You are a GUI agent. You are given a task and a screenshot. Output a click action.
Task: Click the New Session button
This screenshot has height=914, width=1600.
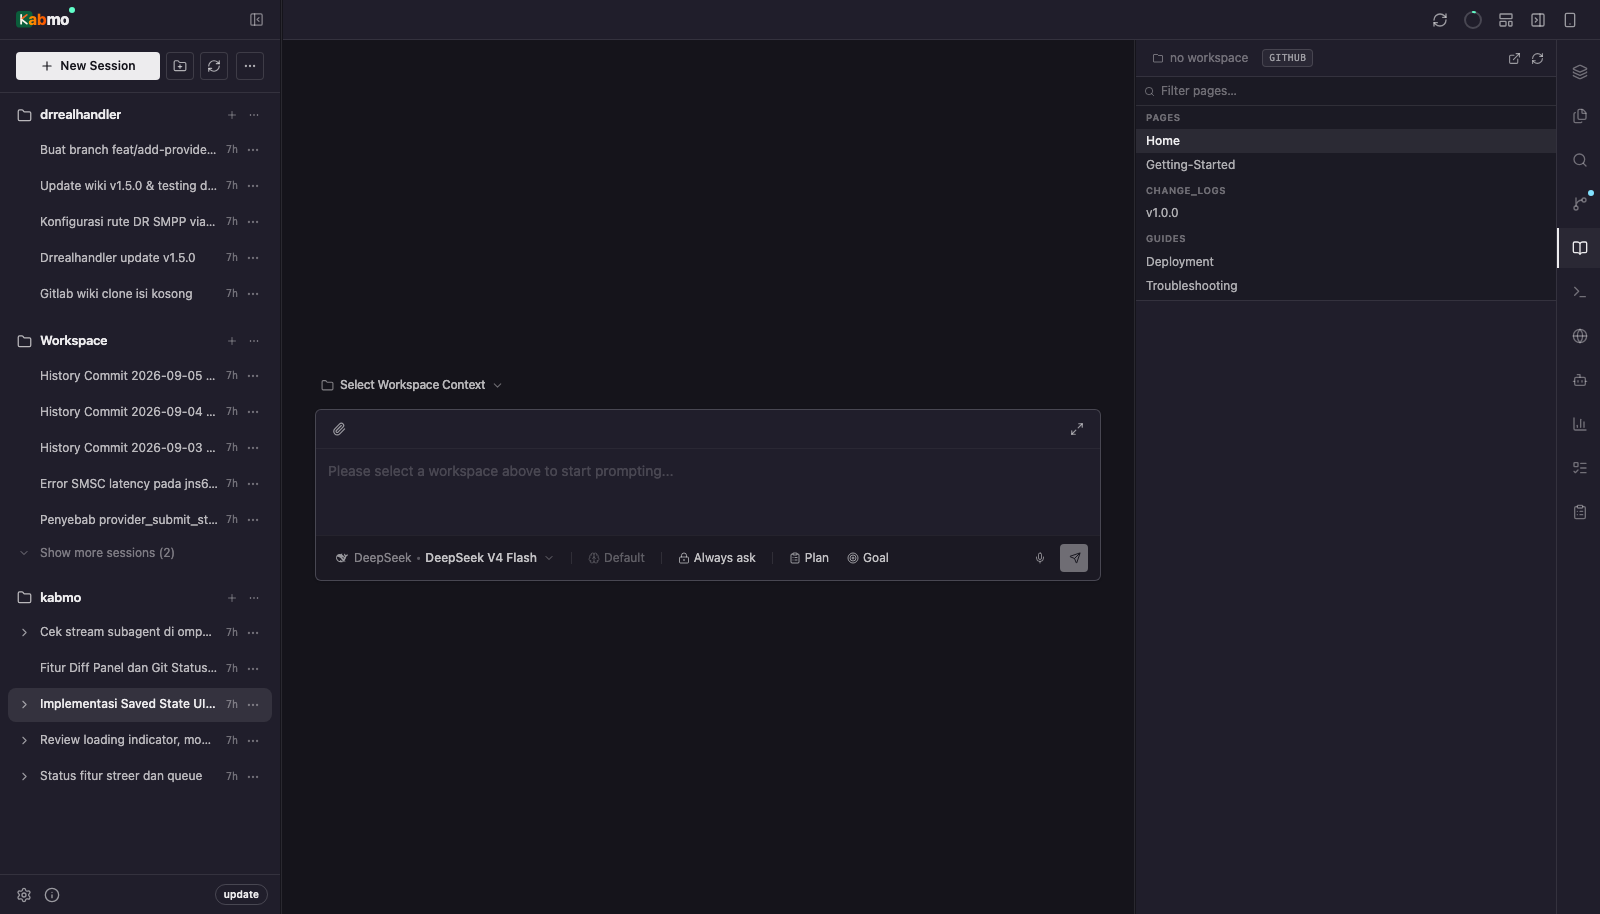(88, 66)
